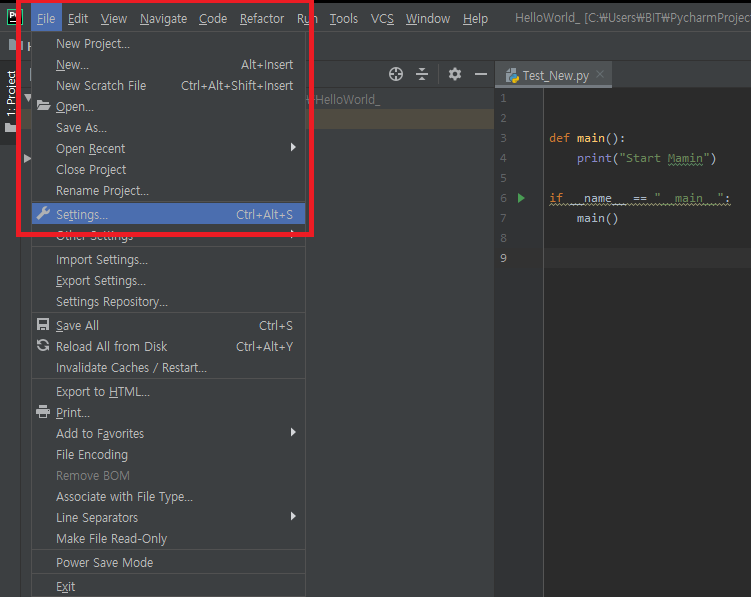751x597 pixels.
Task: Open Settings... from File menu
Action: tap(168, 214)
